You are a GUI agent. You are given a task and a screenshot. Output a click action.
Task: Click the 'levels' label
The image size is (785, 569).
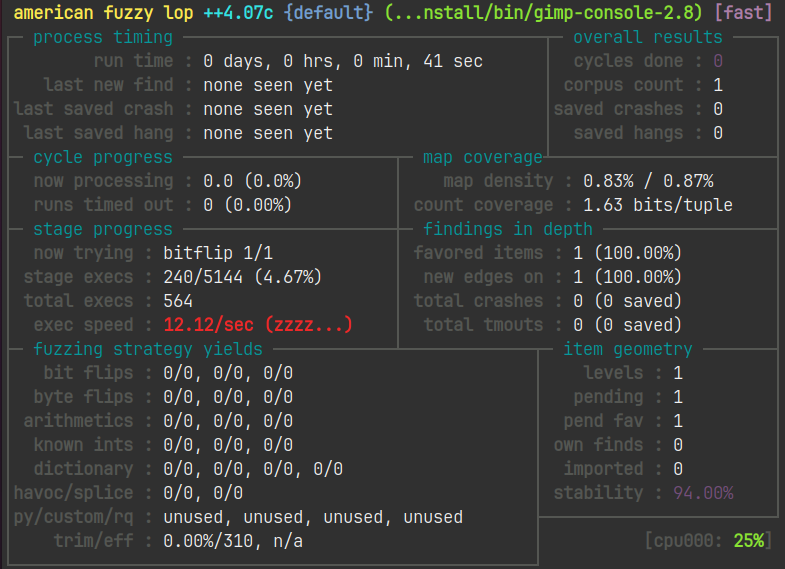pos(613,373)
